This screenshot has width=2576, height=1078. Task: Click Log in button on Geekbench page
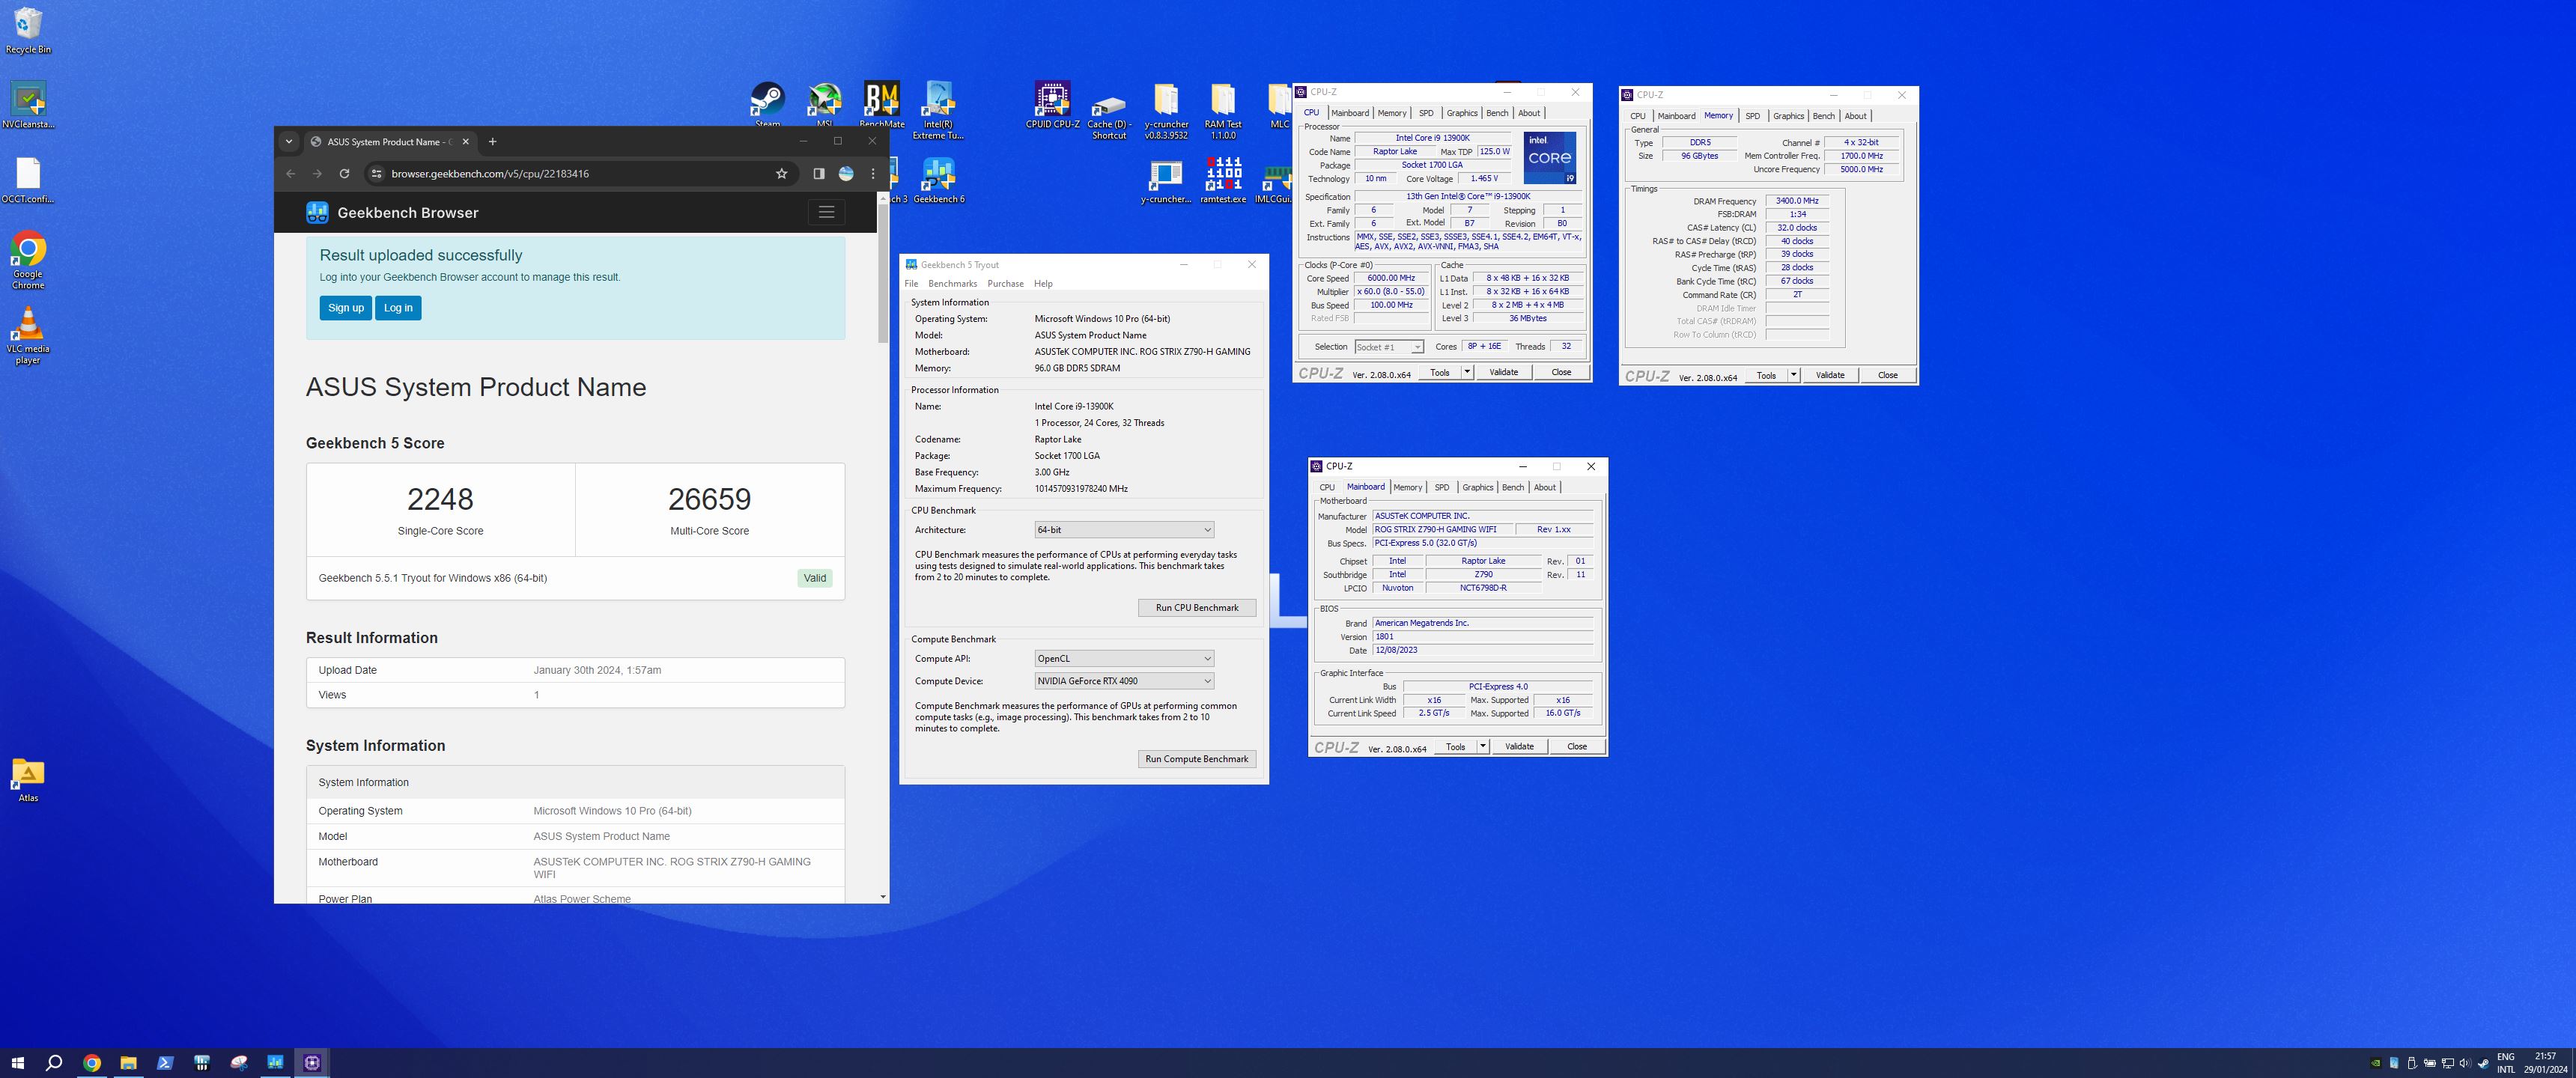pyautogui.click(x=398, y=308)
